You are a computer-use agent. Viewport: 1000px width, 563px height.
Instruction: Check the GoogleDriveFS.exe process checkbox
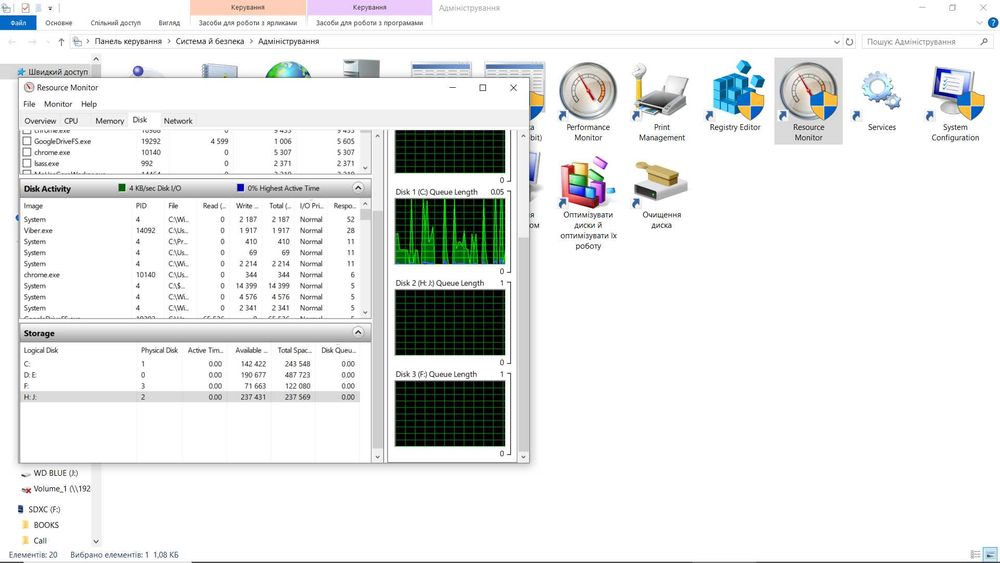point(27,142)
